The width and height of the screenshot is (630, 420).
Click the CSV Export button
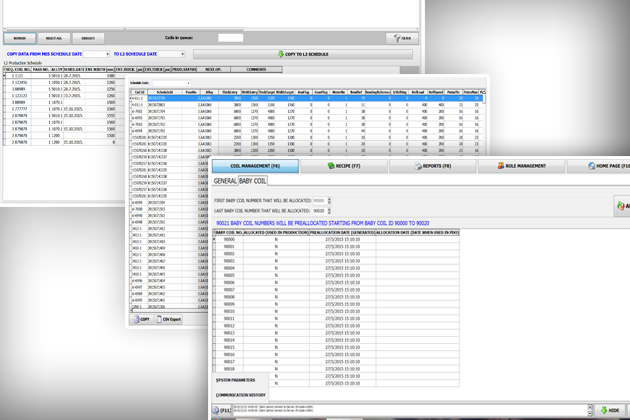coord(170,320)
